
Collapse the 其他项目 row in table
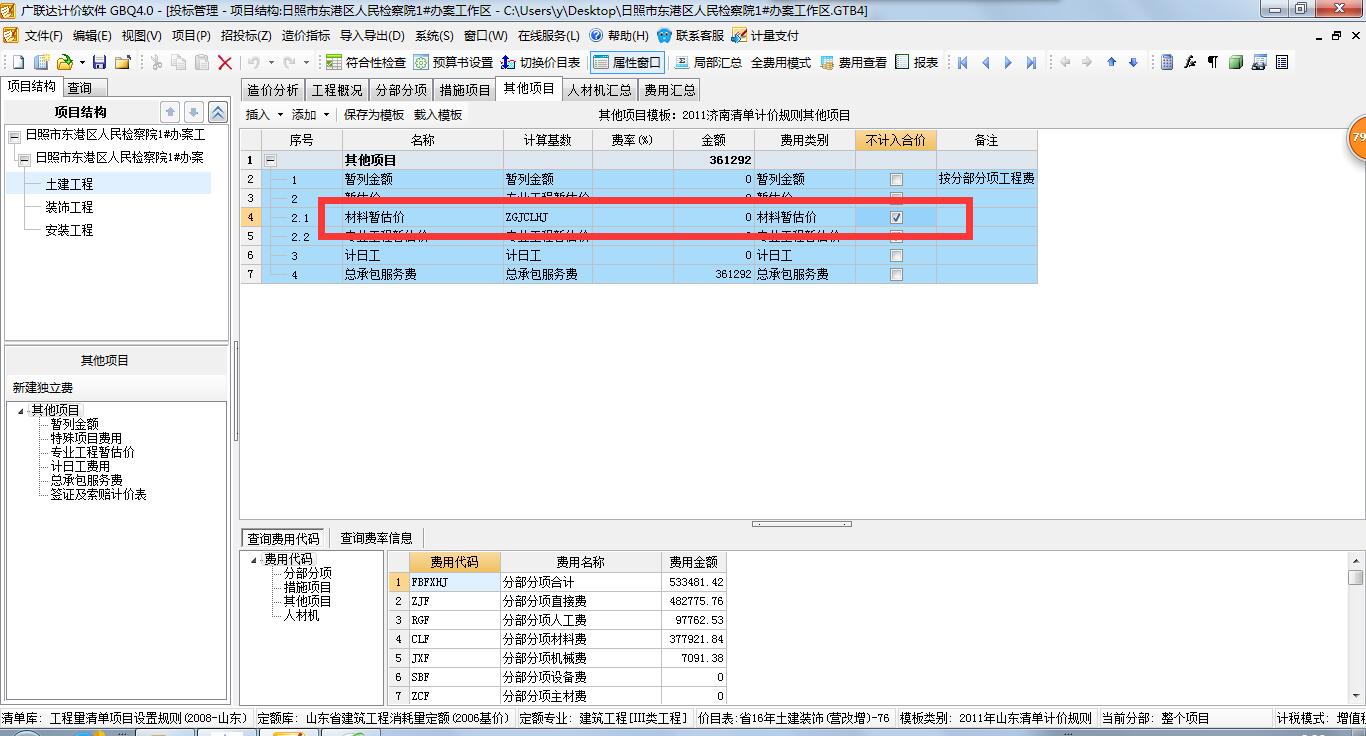[270, 160]
